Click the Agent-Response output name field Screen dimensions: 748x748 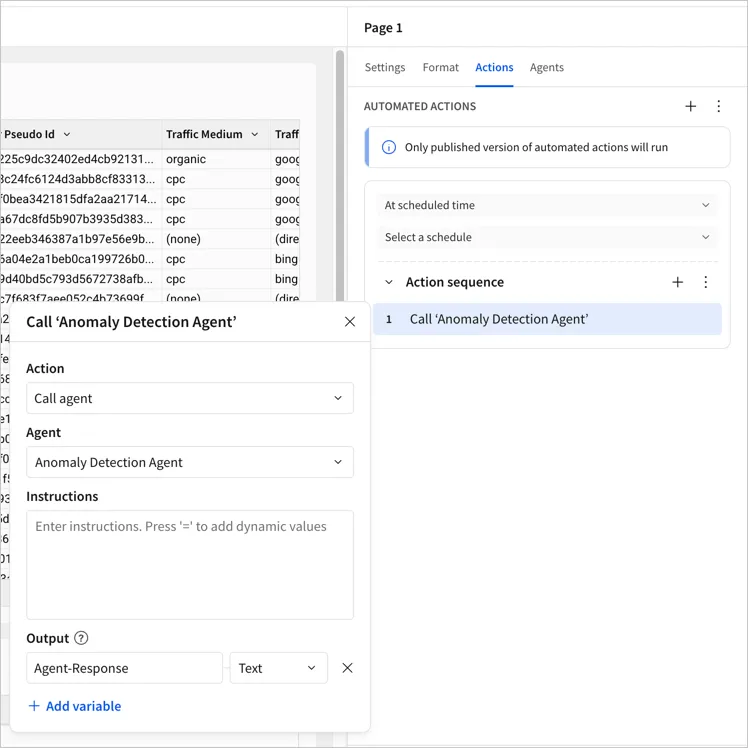125,668
